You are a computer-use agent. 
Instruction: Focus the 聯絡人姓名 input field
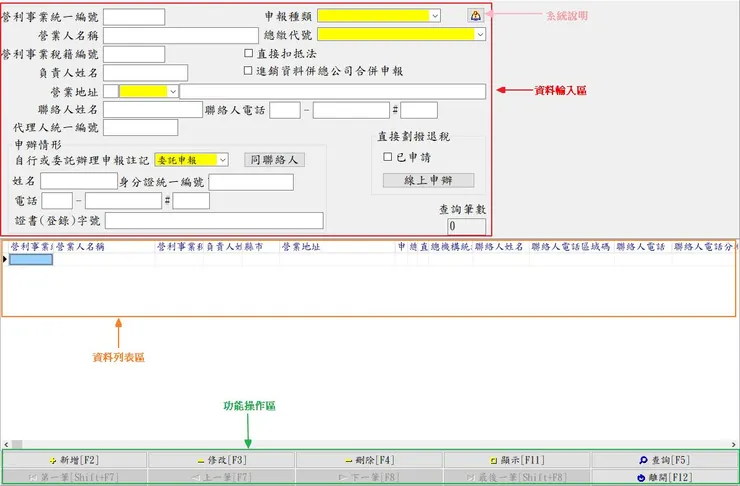click(x=153, y=109)
